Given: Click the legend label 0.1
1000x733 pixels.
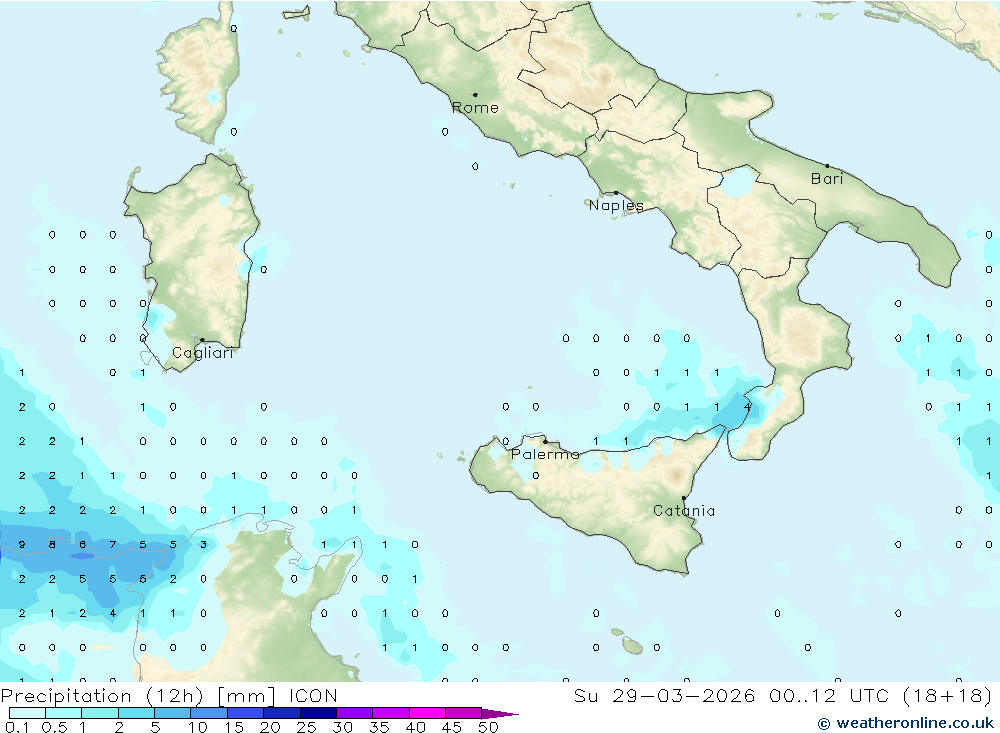Looking at the screenshot, I should pos(18,727).
